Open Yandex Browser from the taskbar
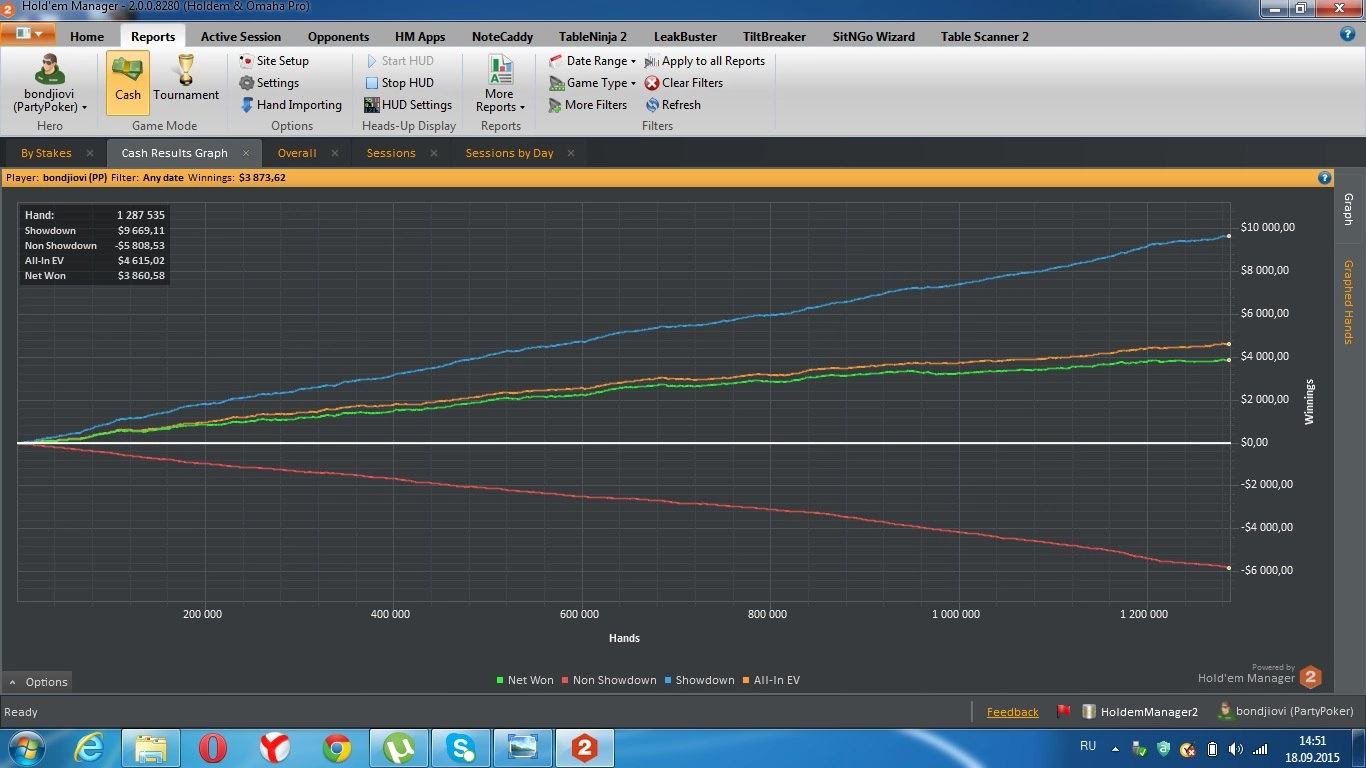The height and width of the screenshot is (768, 1366). coord(275,748)
